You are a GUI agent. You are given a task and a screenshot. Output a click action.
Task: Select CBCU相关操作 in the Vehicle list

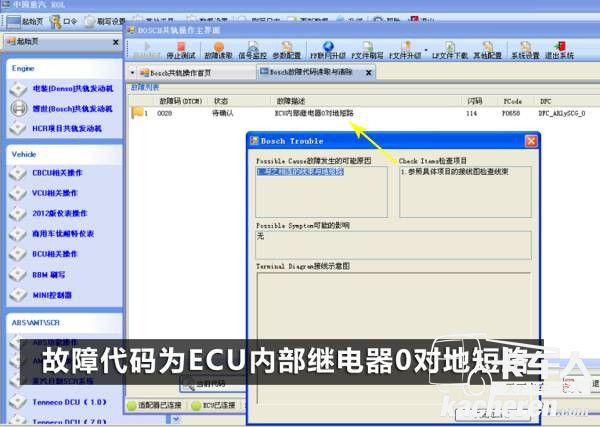tap(60, 174)
